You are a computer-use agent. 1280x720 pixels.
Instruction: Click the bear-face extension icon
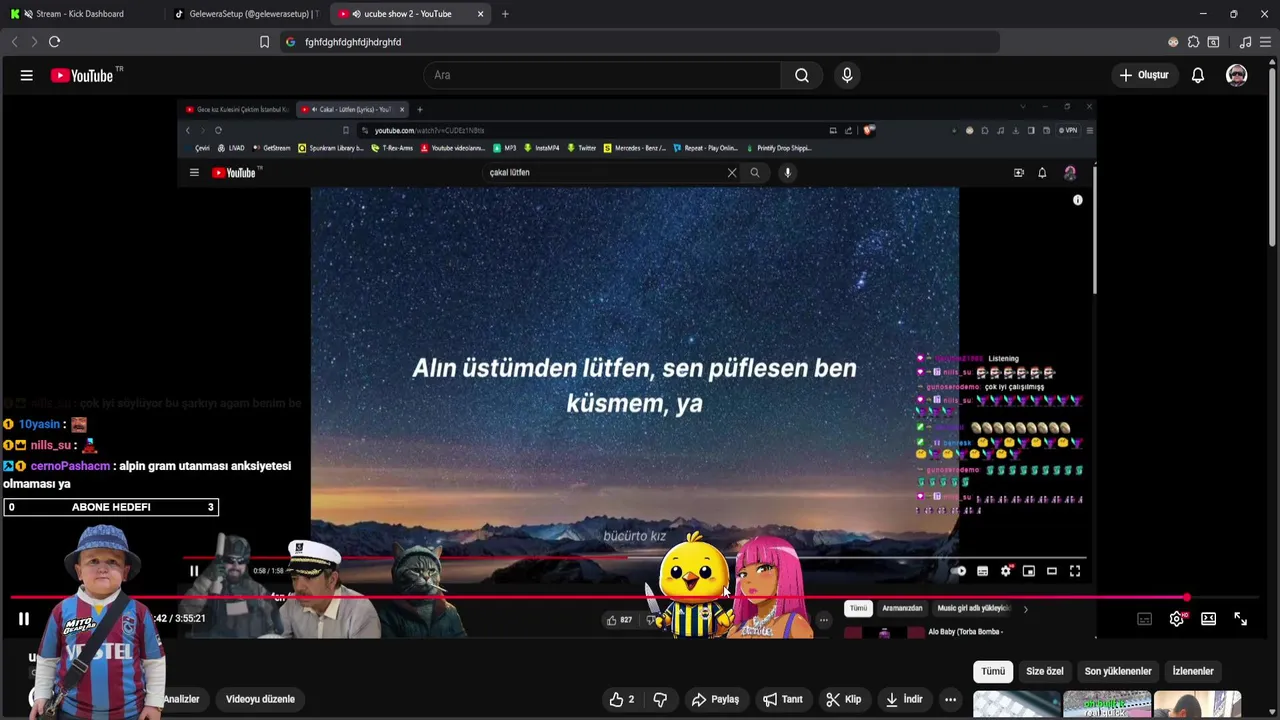pos(1173,42)
